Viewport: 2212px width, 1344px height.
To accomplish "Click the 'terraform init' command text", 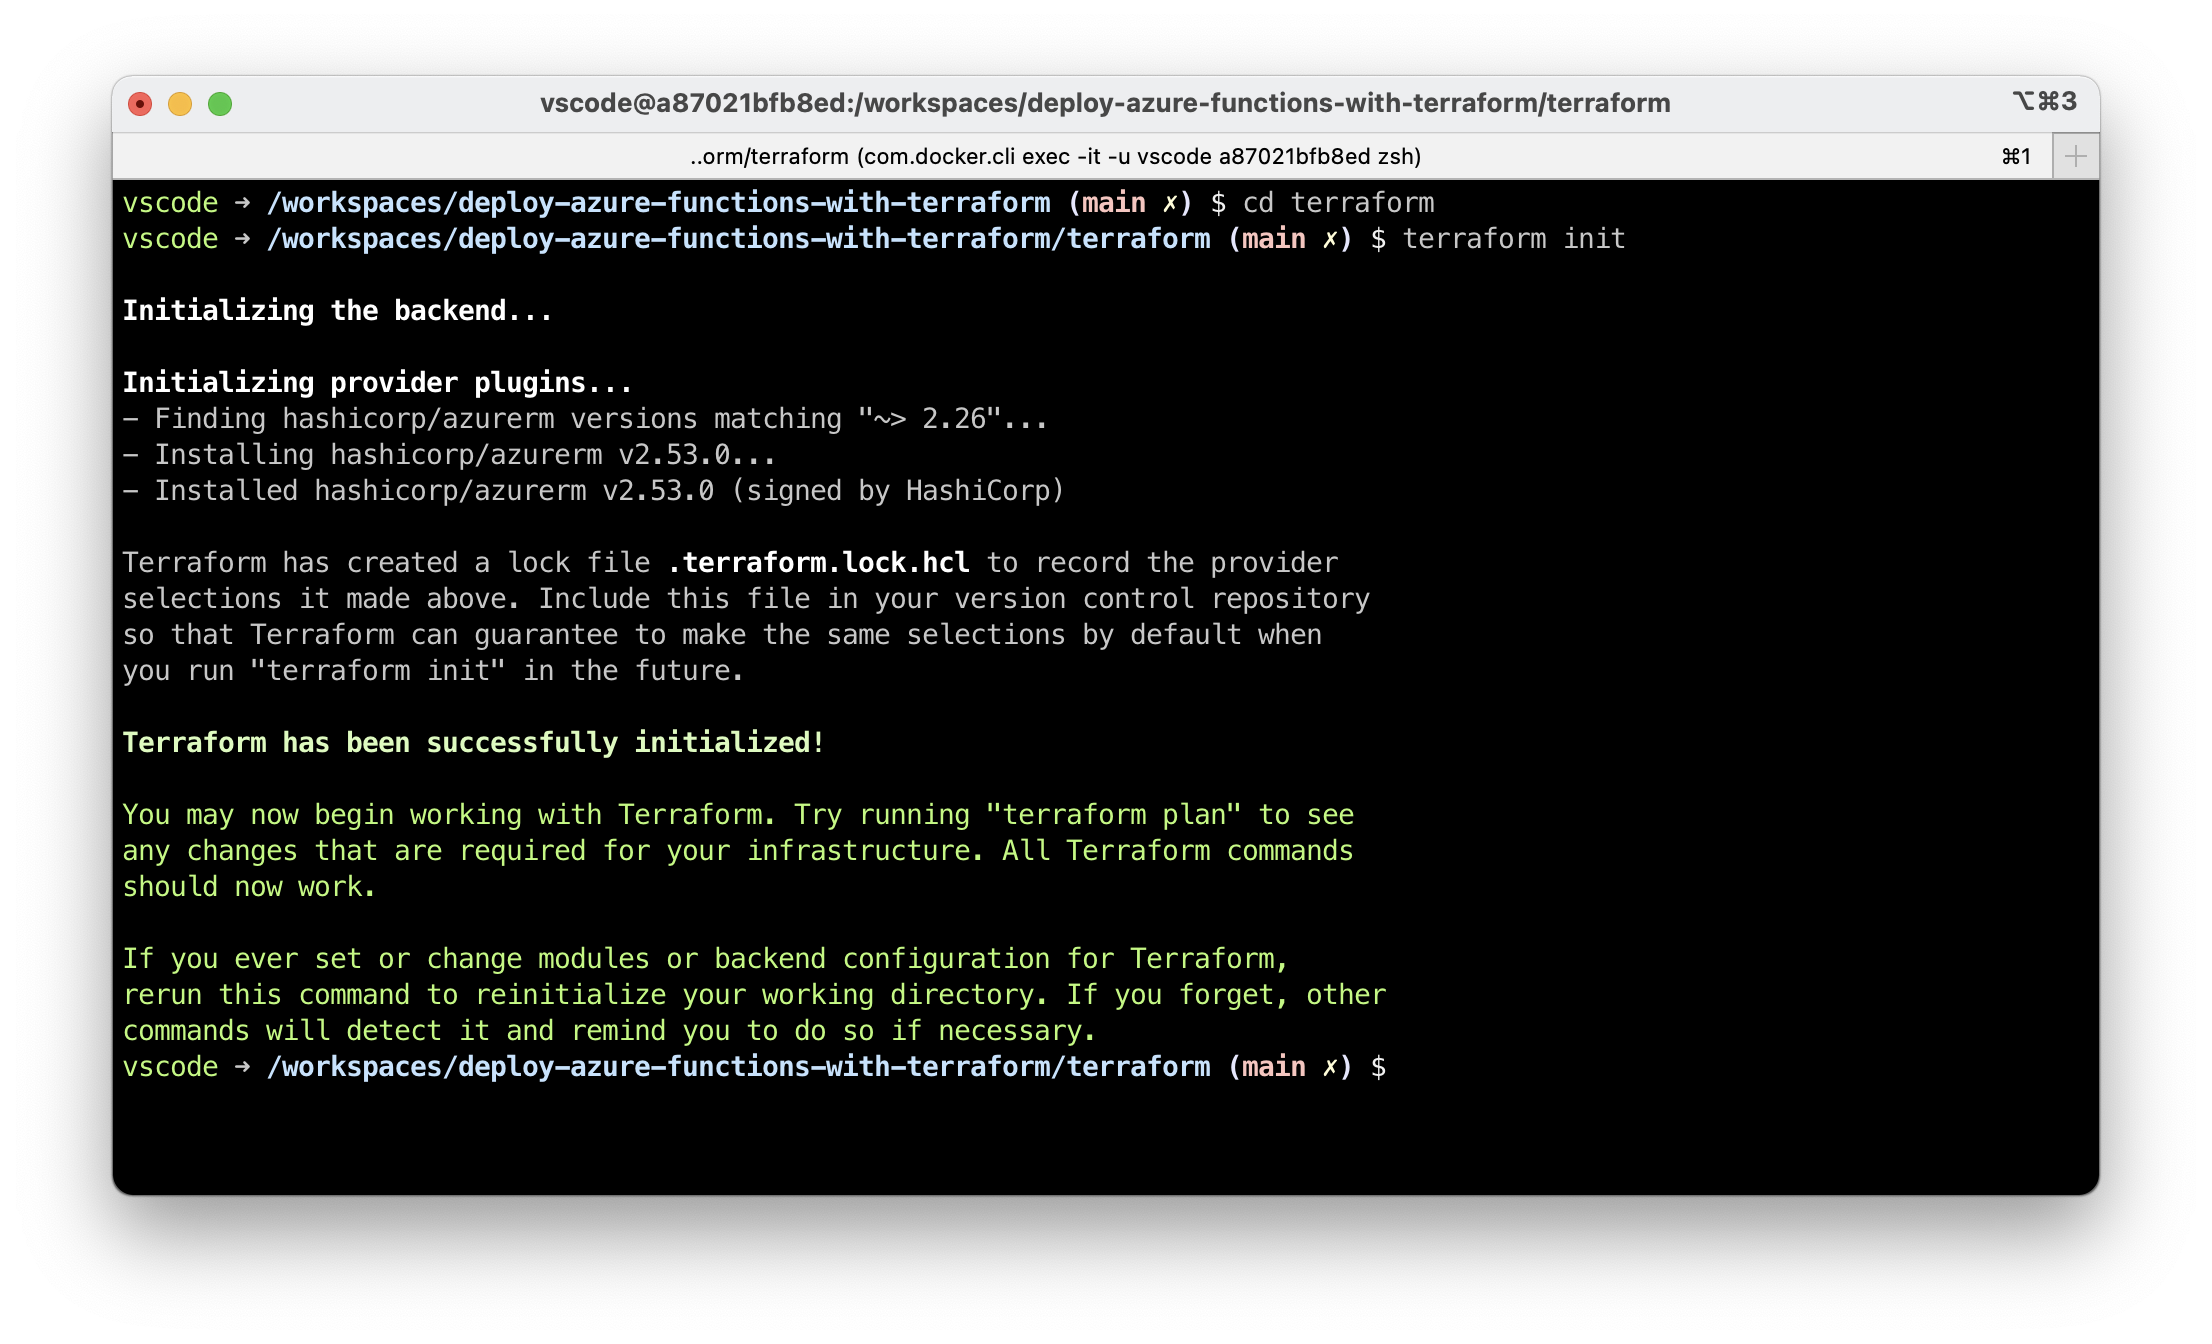I will (1514, 239).
